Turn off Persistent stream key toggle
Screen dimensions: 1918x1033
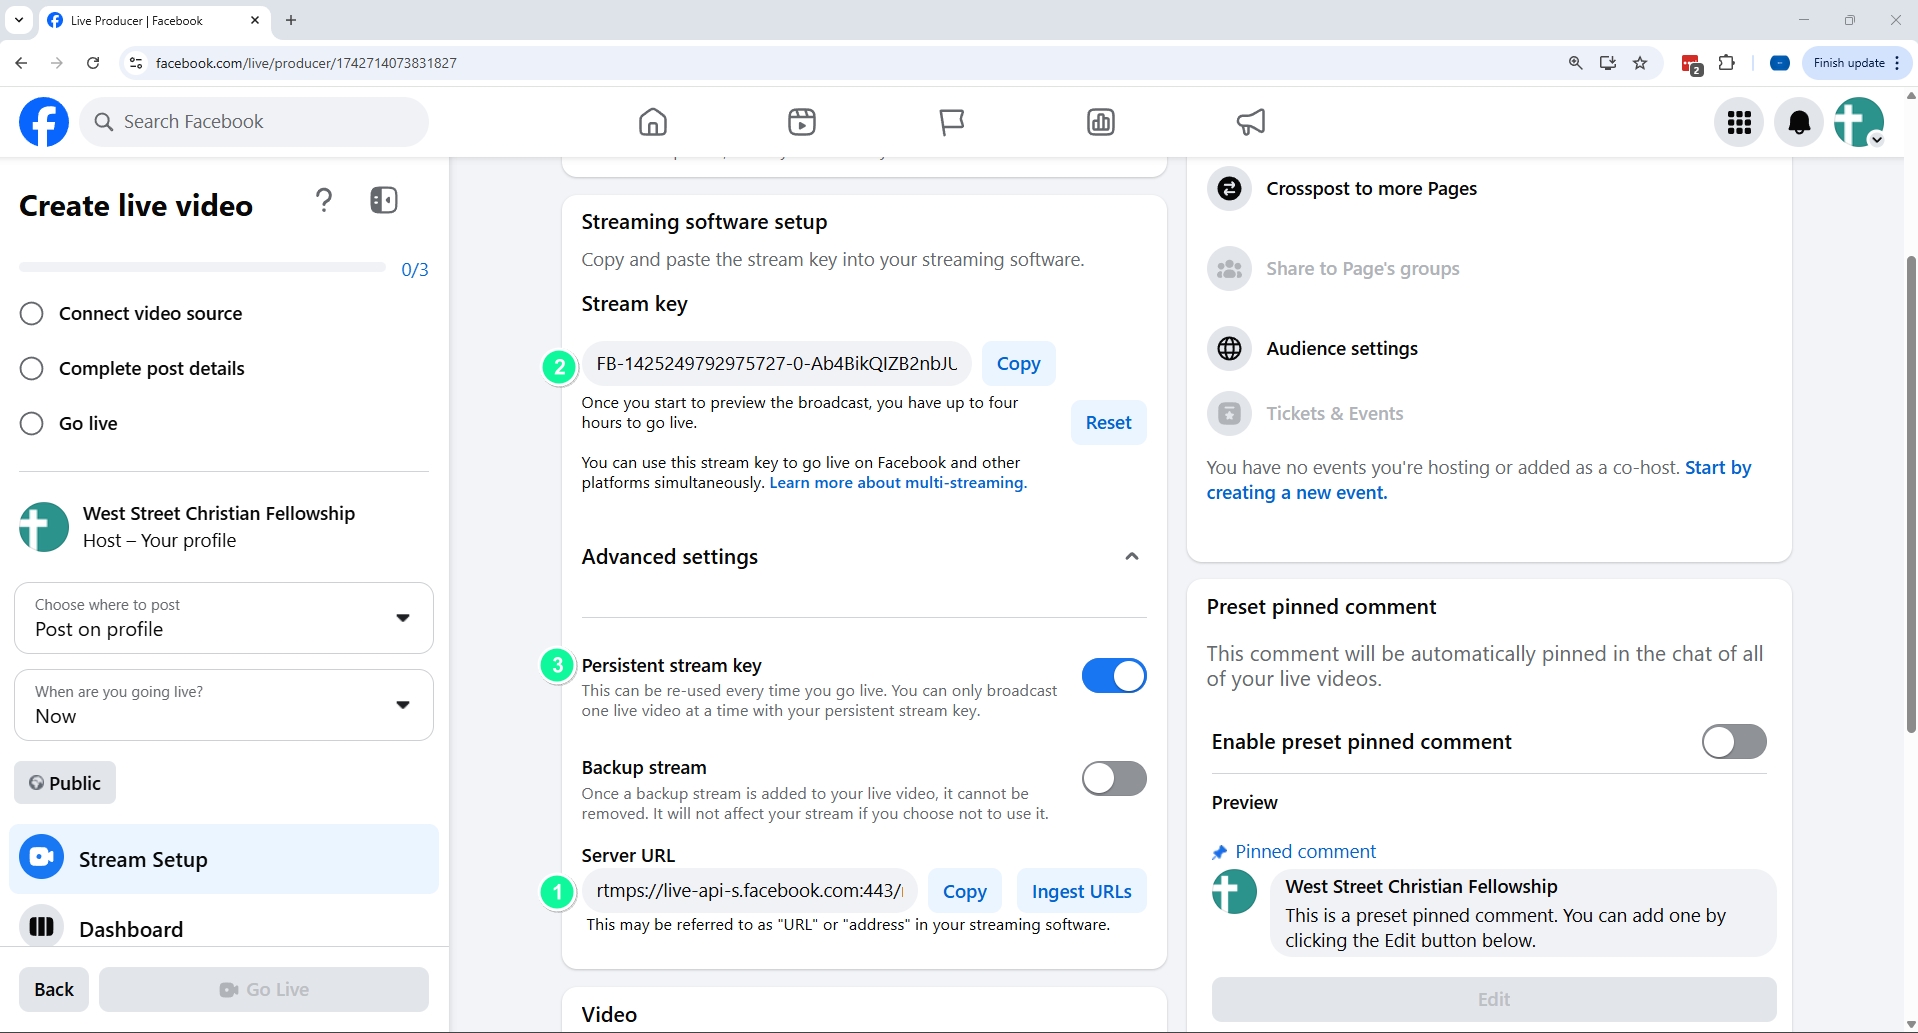pyautogui.click(x=1114, y=676)
